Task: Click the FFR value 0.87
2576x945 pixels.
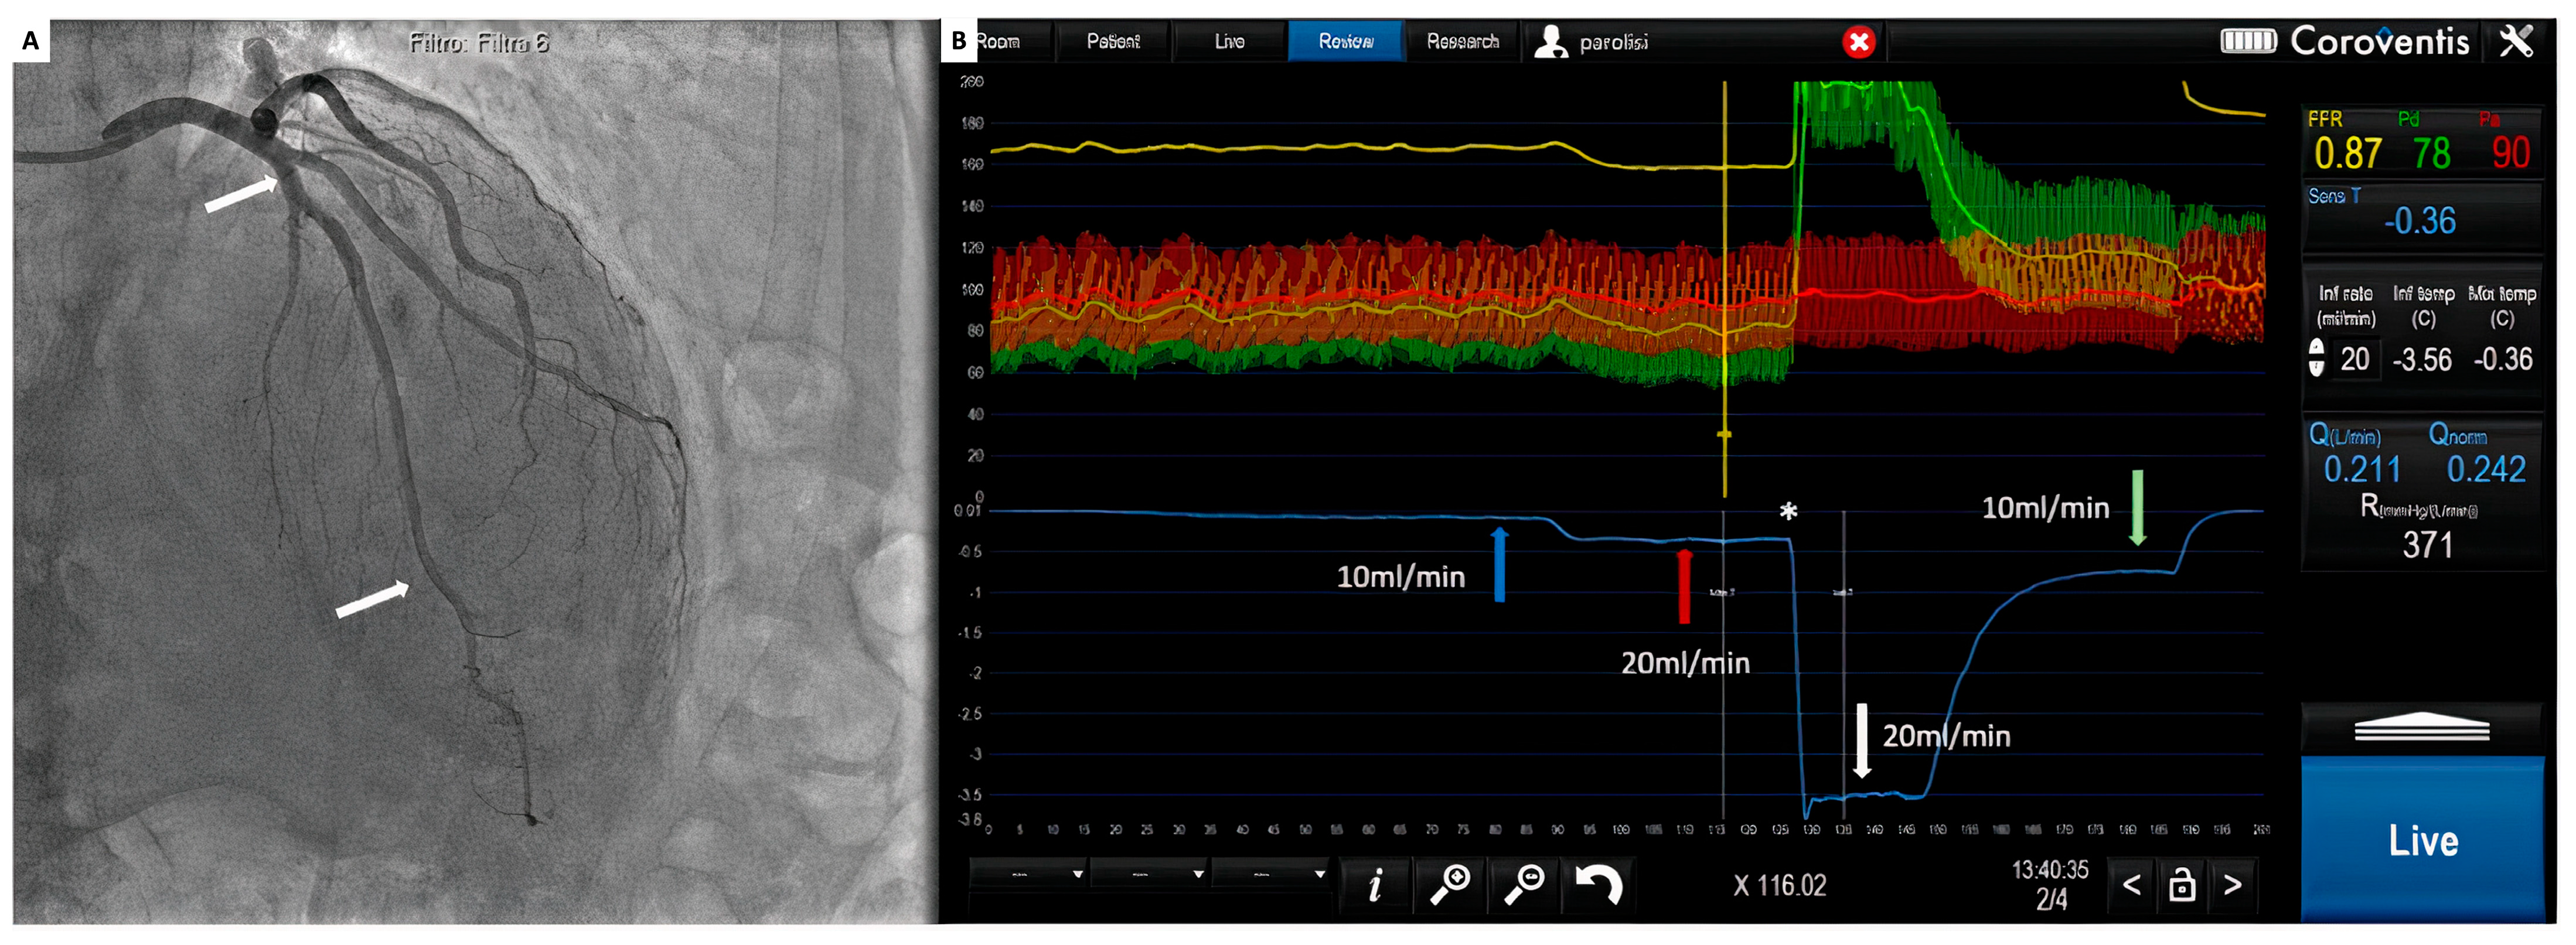Action: click(2348, 154)
